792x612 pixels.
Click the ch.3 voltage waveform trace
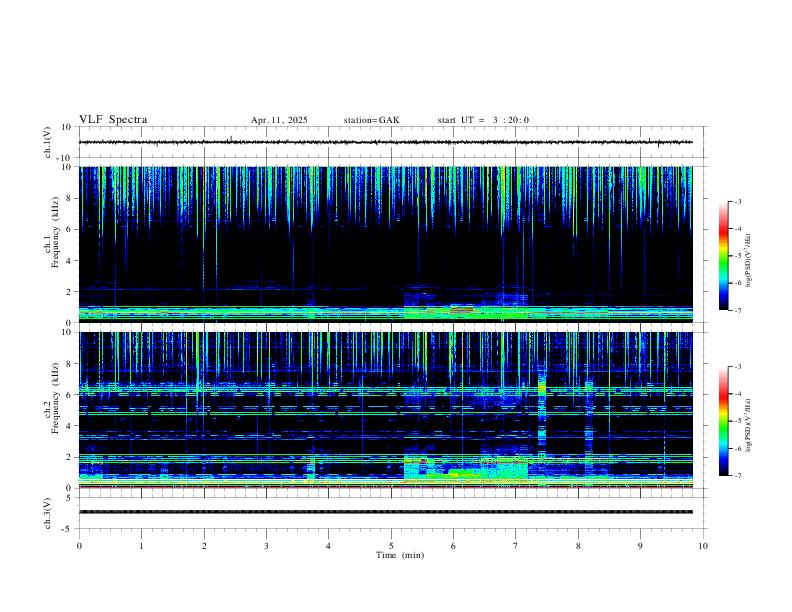pos(385,512)
